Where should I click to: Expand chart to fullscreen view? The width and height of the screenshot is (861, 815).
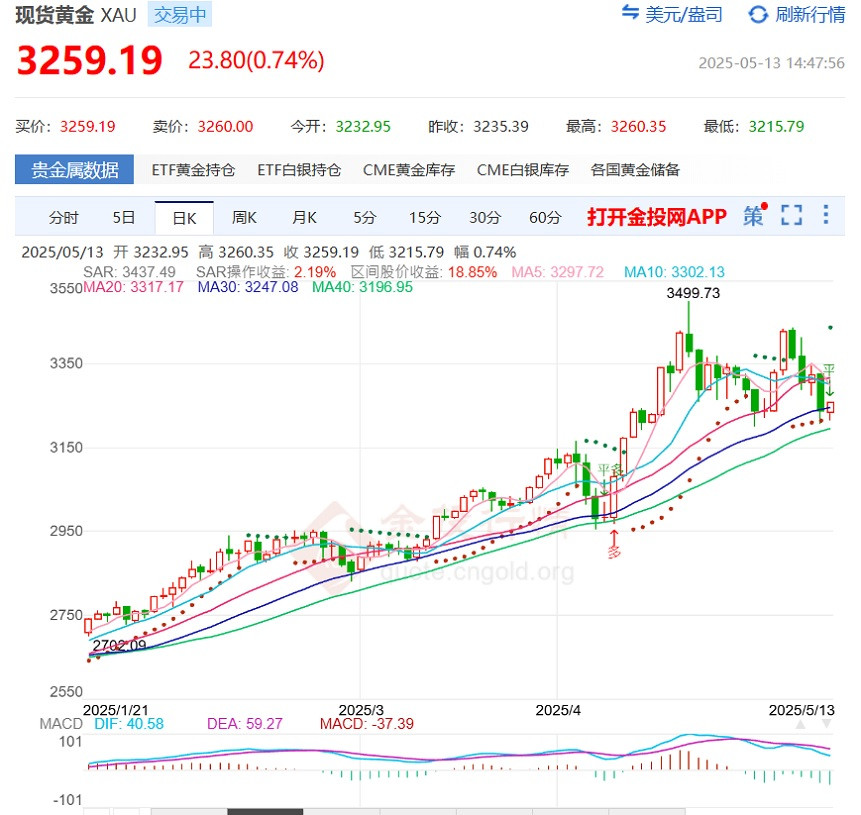(792, 215)
